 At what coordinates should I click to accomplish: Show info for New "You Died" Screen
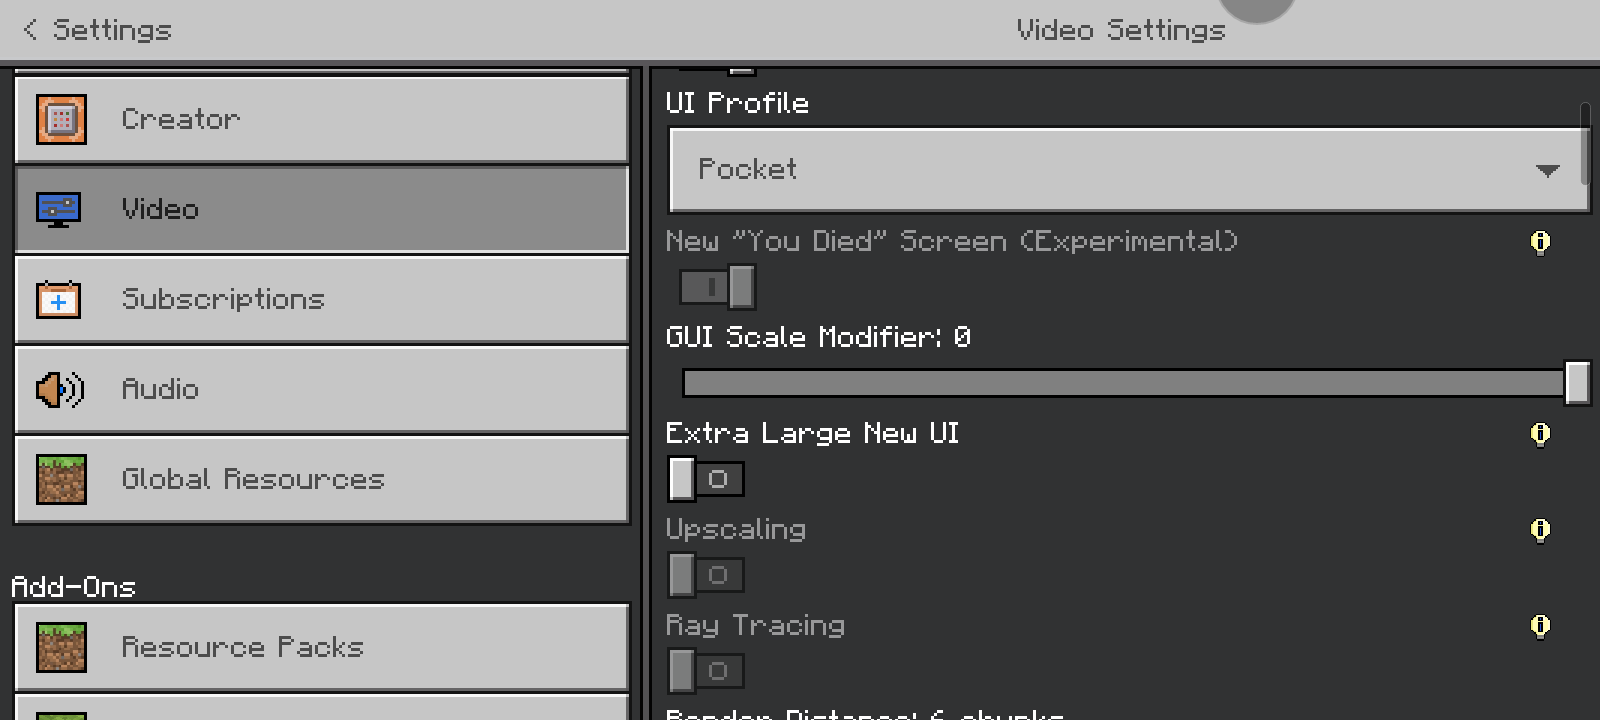pos(1540,242)
